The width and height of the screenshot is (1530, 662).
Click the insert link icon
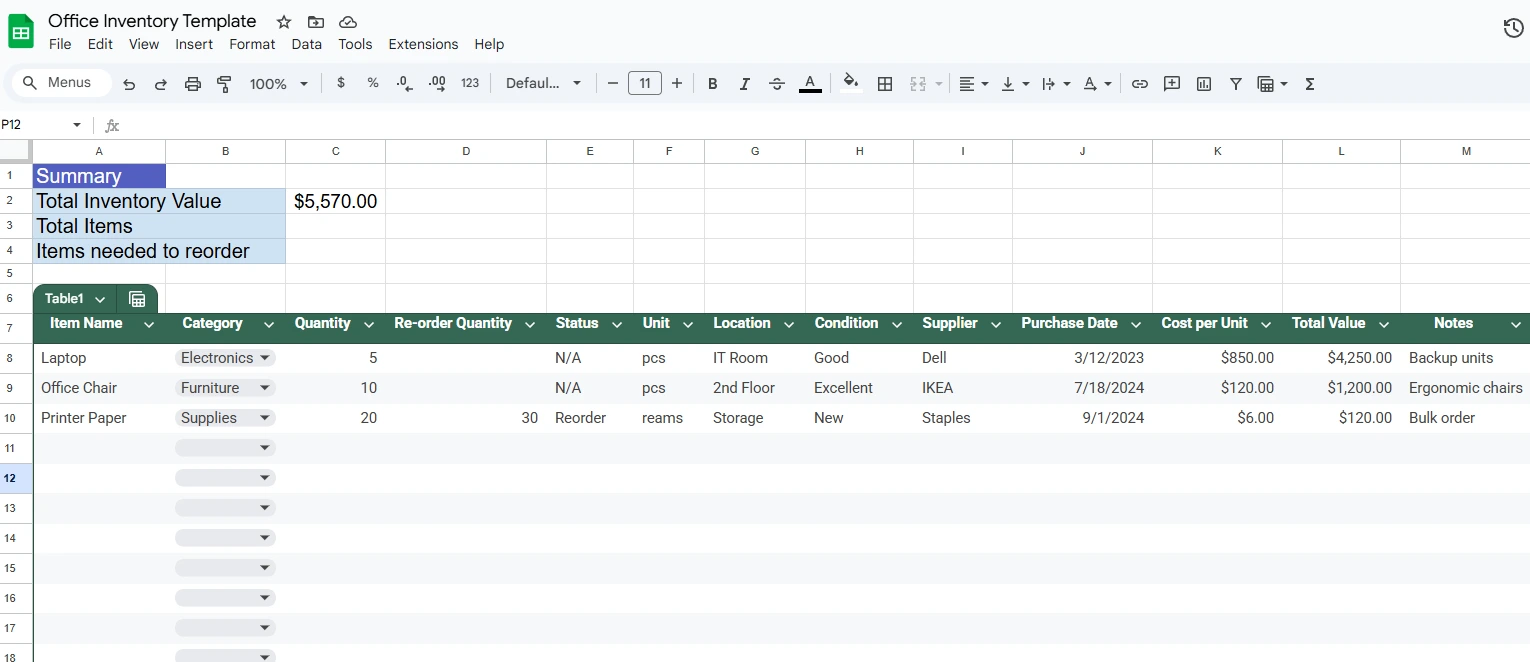[1139, 84]
